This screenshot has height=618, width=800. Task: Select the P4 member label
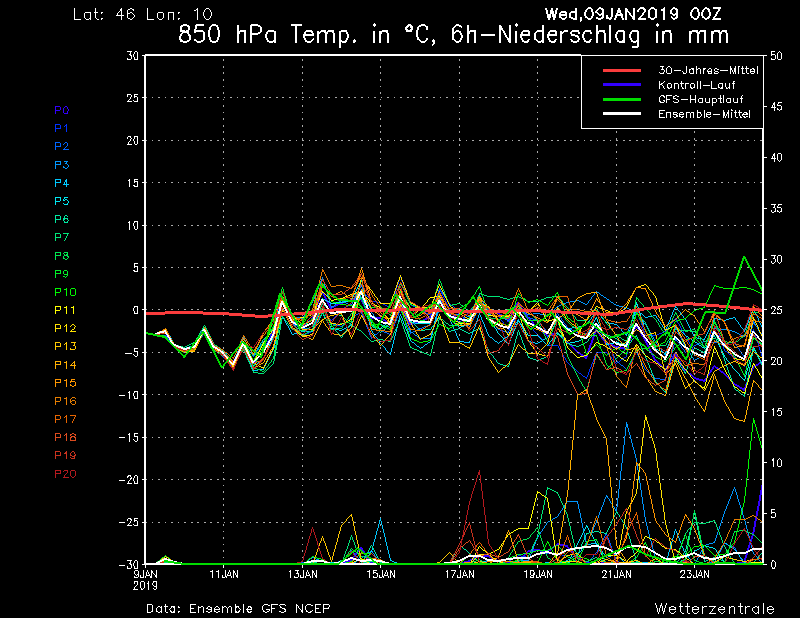pyautogui.click(x=62, y=183)
